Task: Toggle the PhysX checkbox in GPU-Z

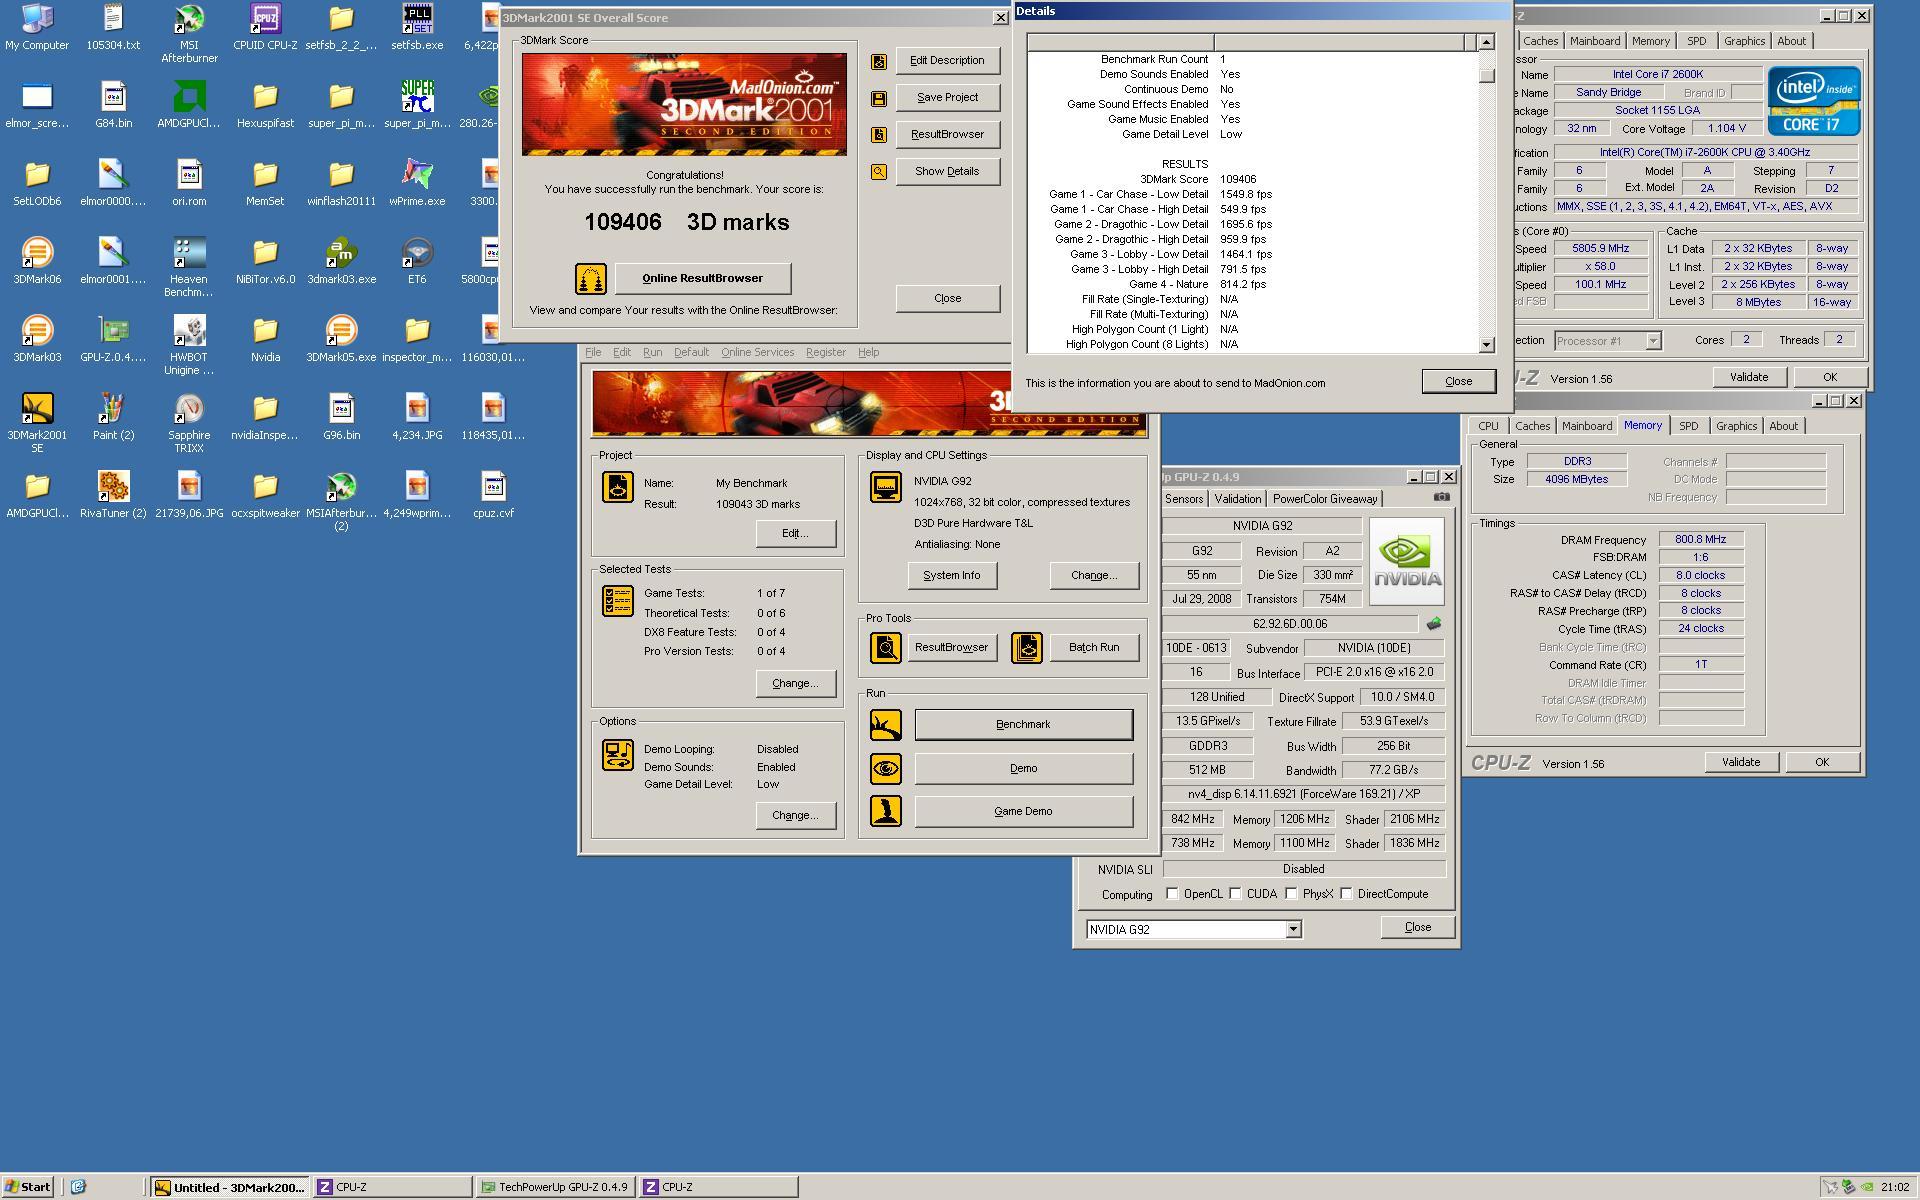Action: [1292, 894]
